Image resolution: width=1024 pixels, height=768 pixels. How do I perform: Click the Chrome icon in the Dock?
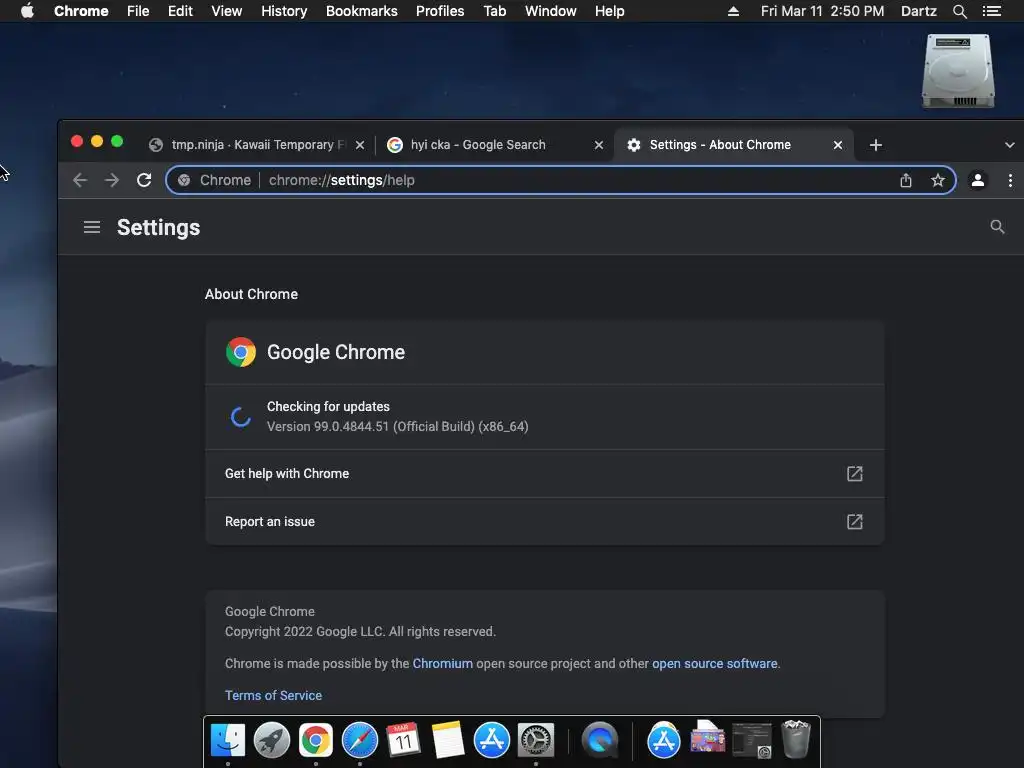315,741
